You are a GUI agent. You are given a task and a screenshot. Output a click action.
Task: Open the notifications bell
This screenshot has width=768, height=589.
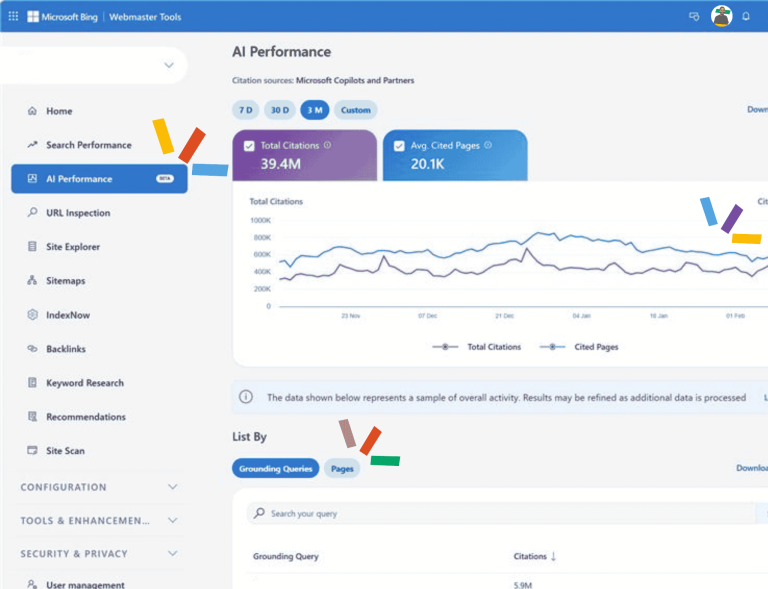[x=745, y=17]
